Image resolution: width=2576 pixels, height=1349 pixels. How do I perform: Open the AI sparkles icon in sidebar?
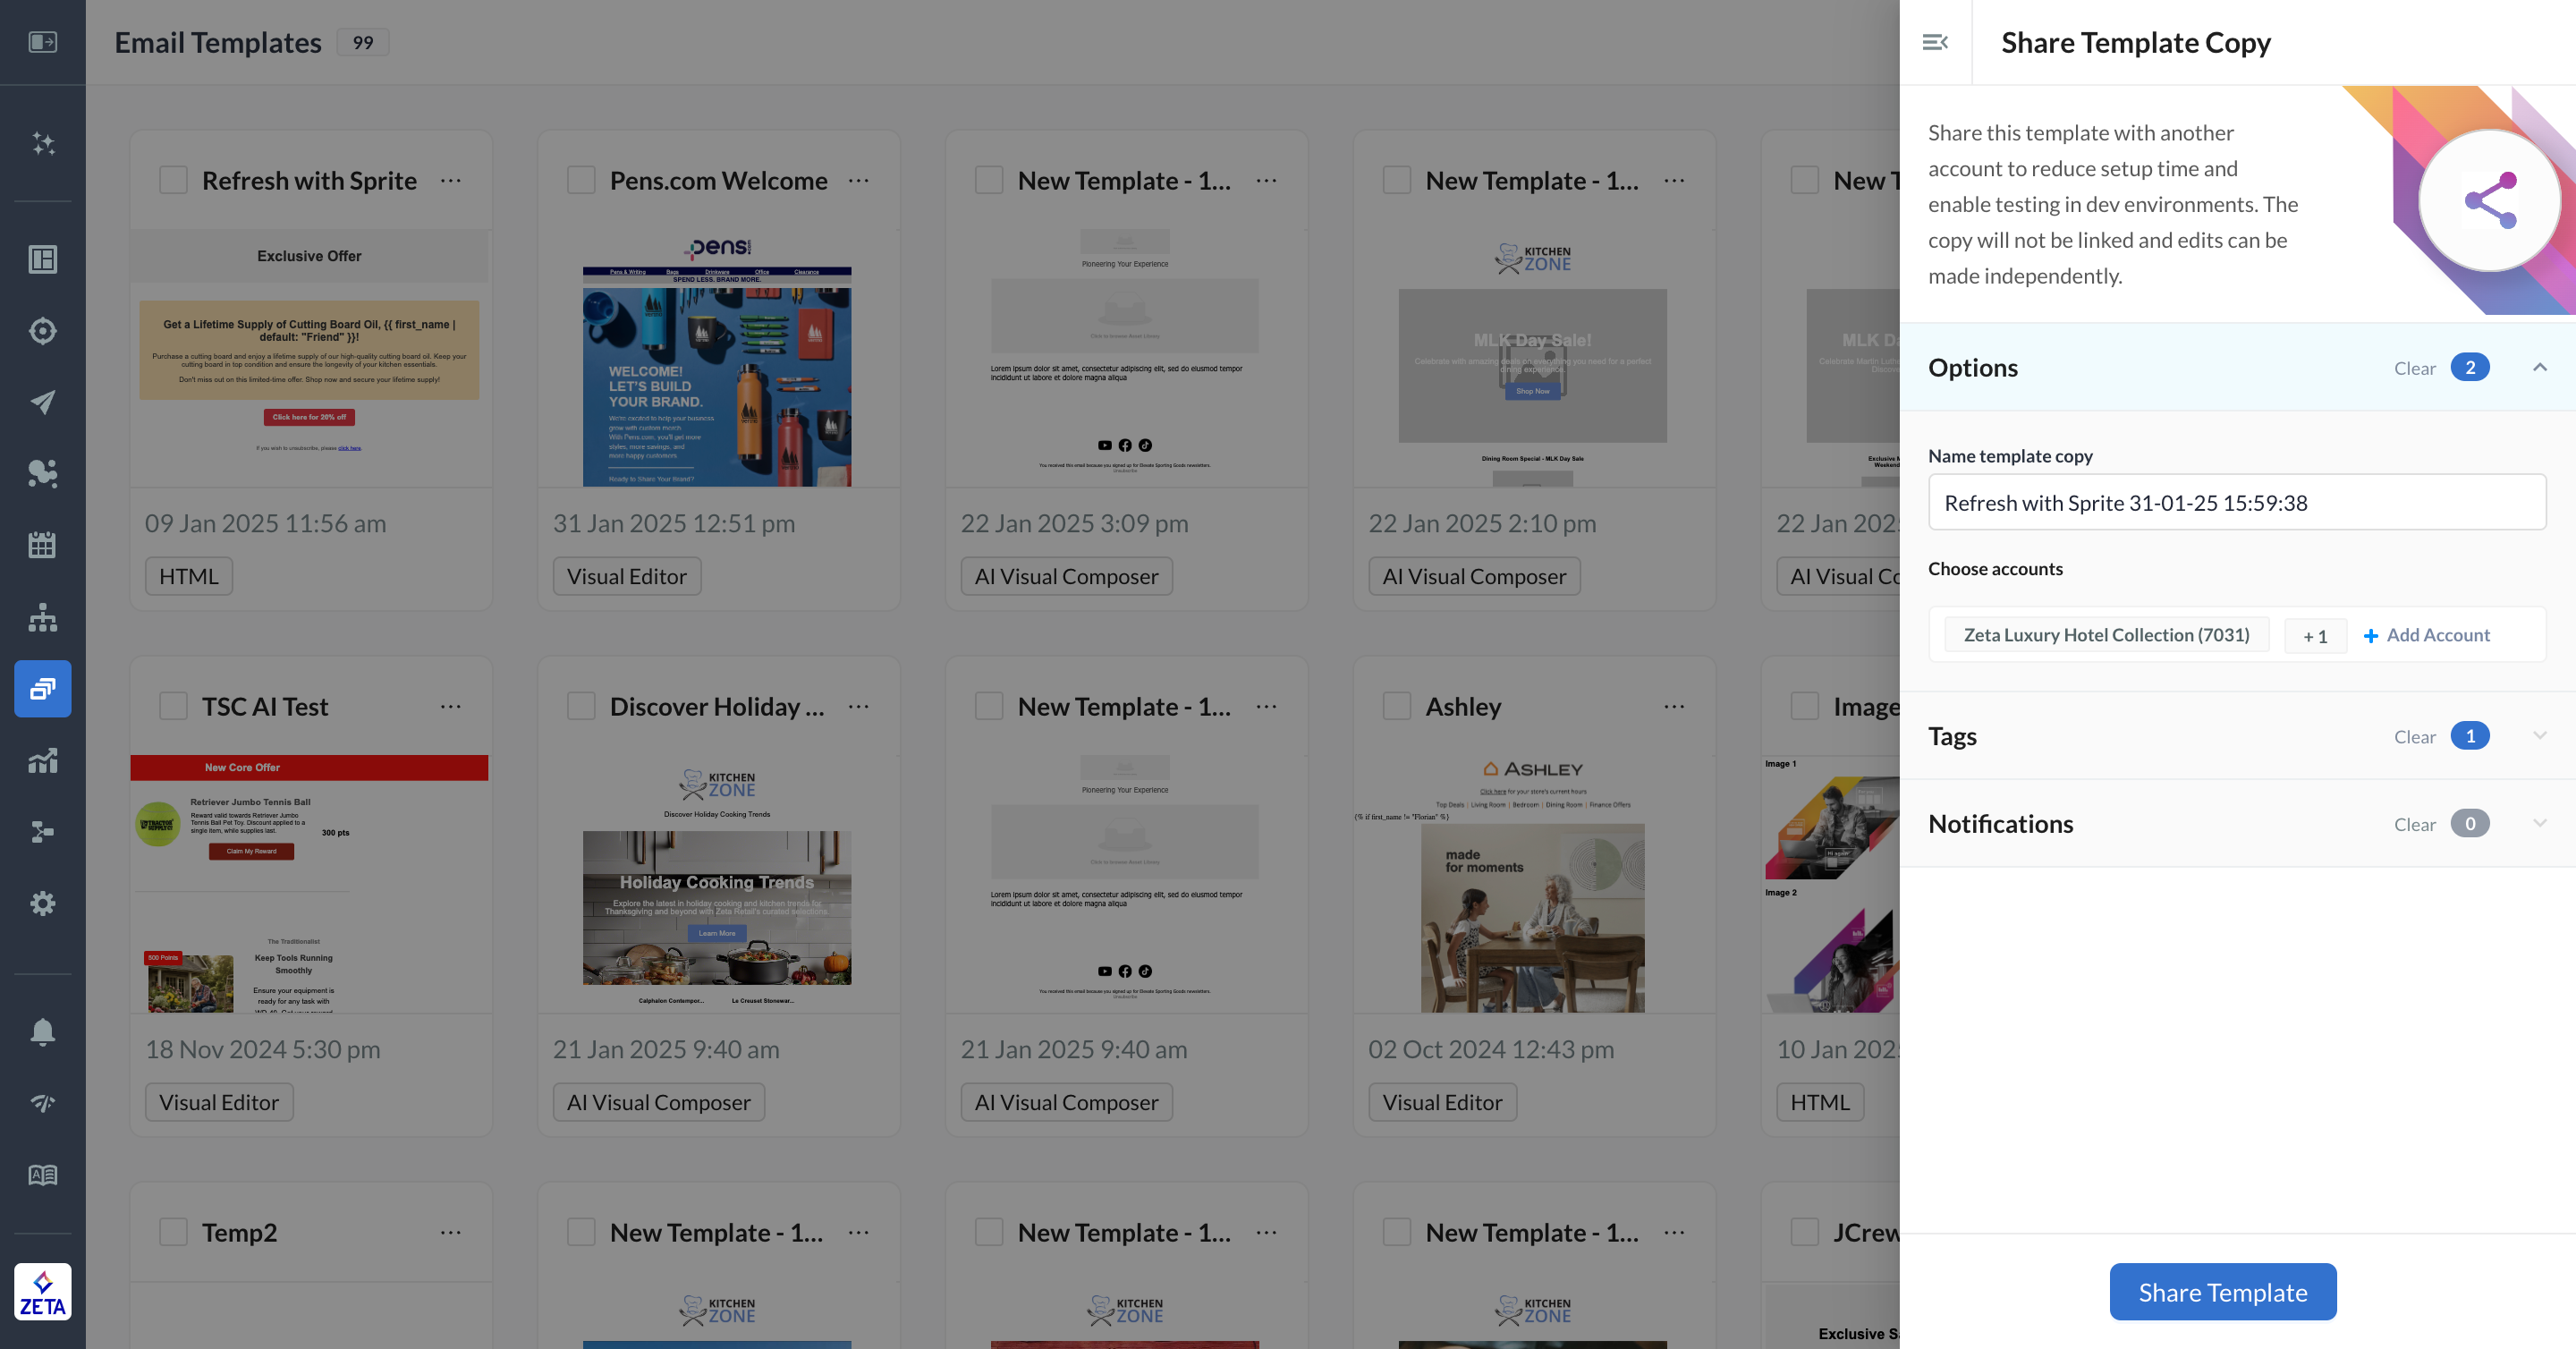pos(42,143)
